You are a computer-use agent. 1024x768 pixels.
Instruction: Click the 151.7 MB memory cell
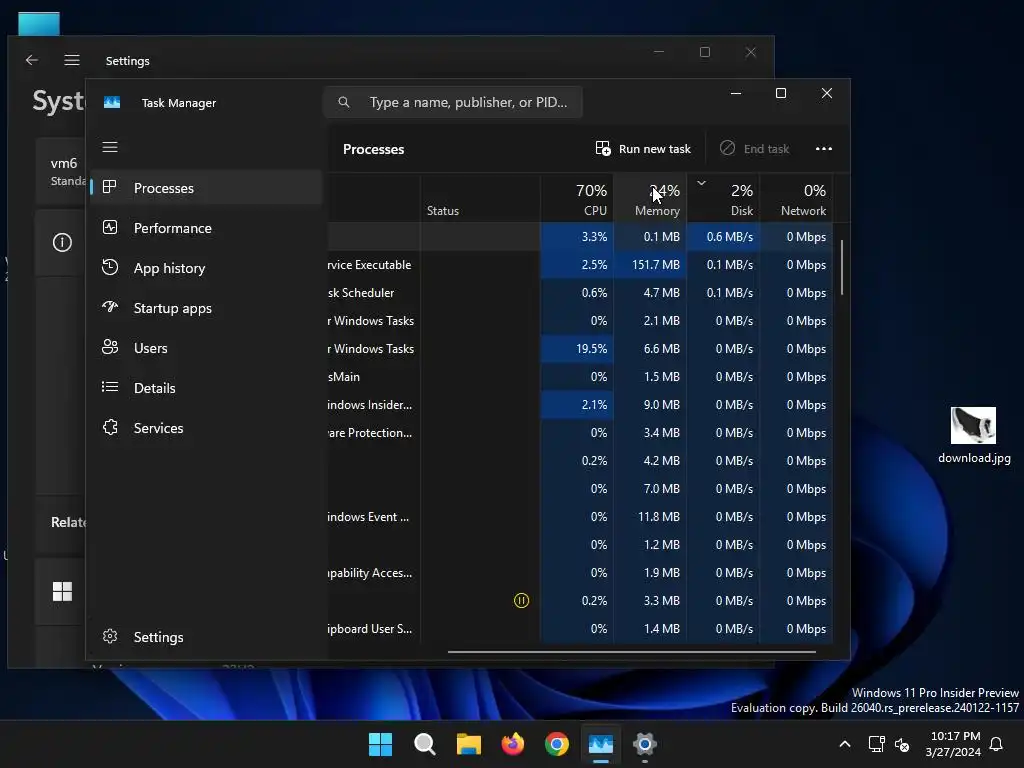[650, 264]
